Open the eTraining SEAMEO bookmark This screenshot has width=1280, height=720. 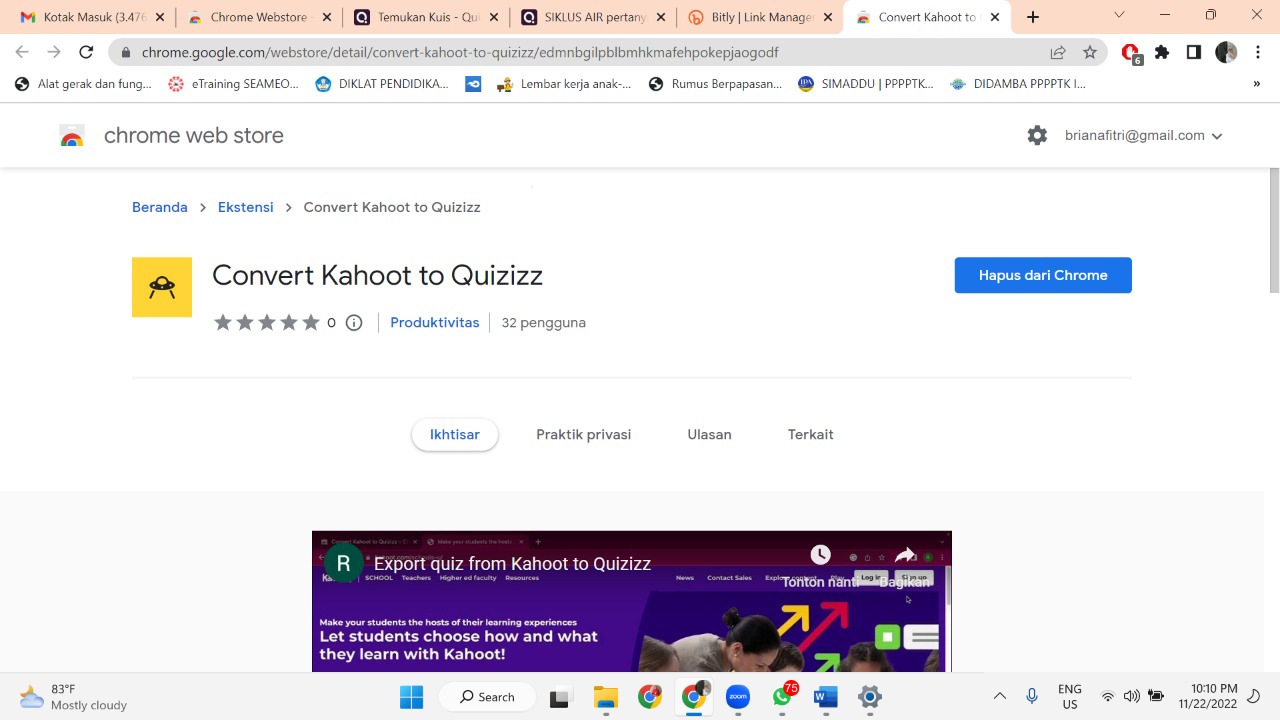234,84
